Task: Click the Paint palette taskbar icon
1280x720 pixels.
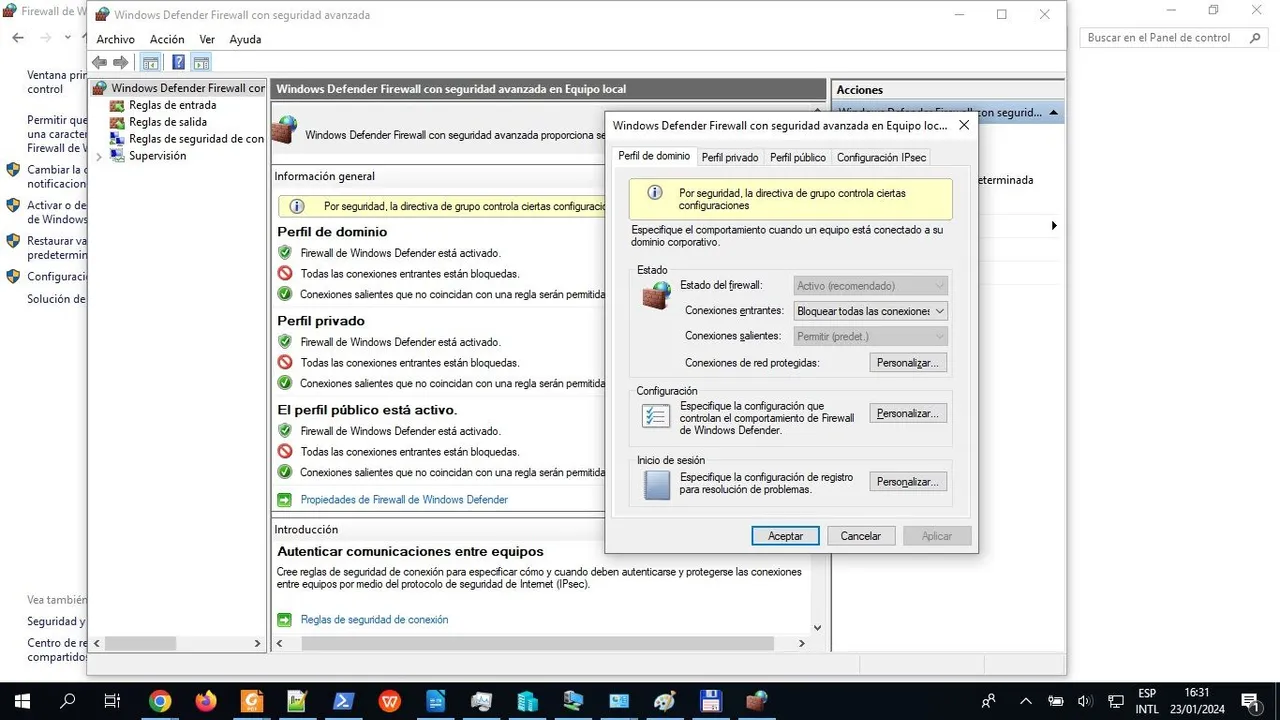Action: 664,701
